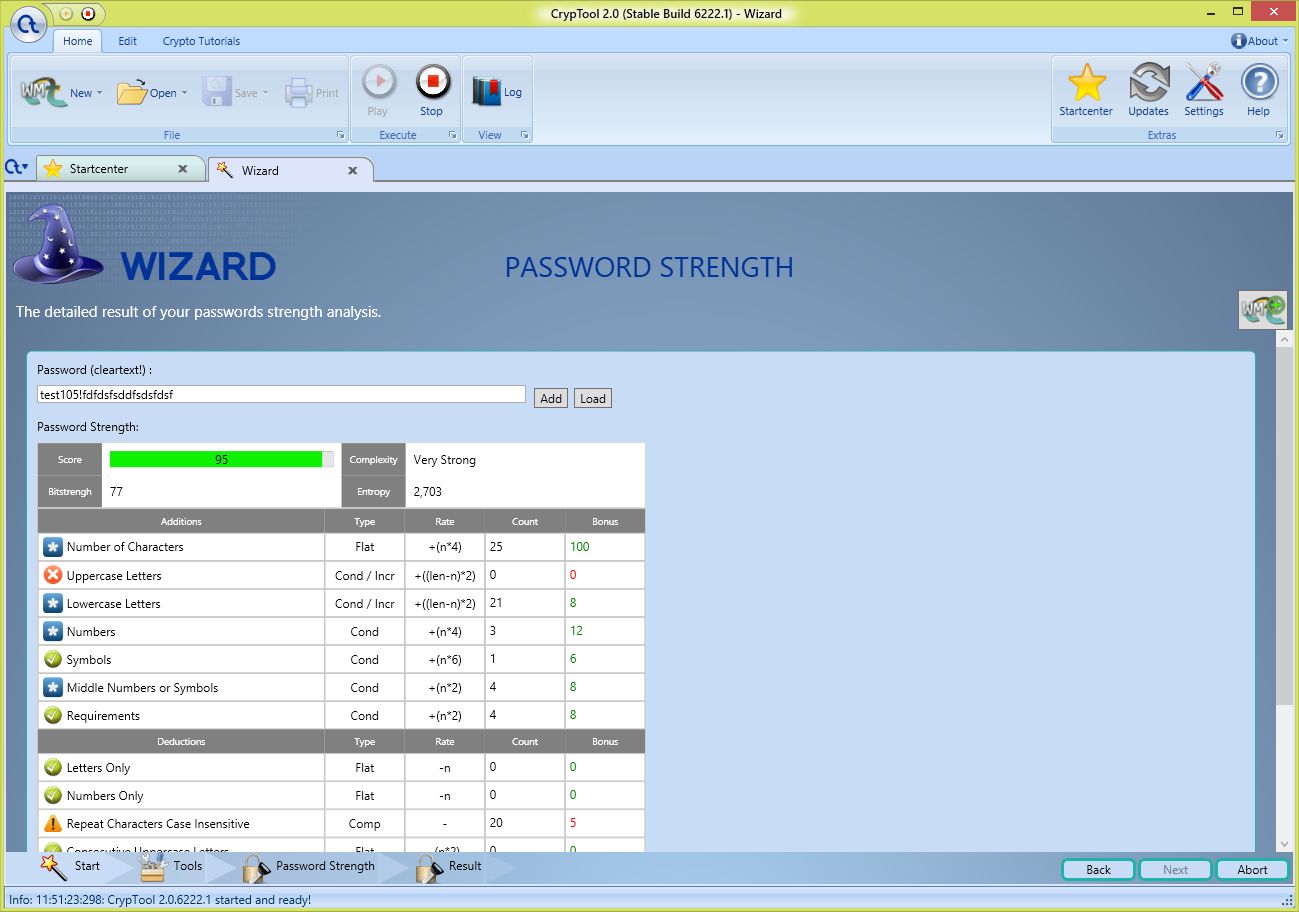
Task: Expand the Execute group launcher
Action: pyautogui.click(x=453, y=135)
